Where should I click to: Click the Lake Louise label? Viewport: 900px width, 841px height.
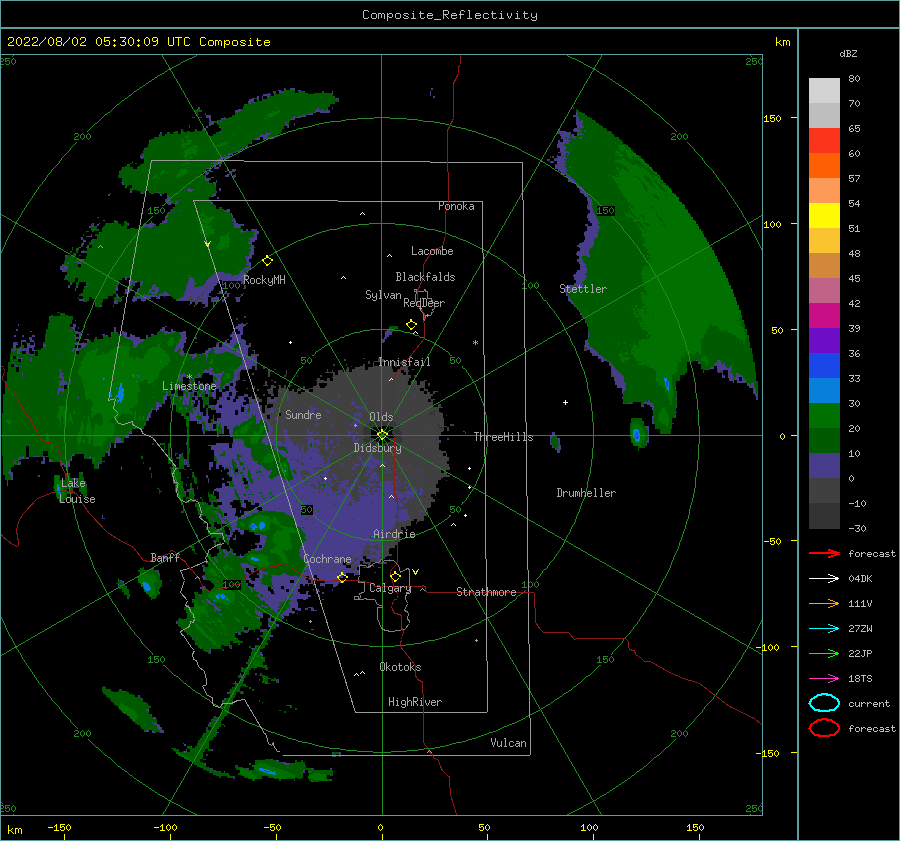[x=77, y=491]
